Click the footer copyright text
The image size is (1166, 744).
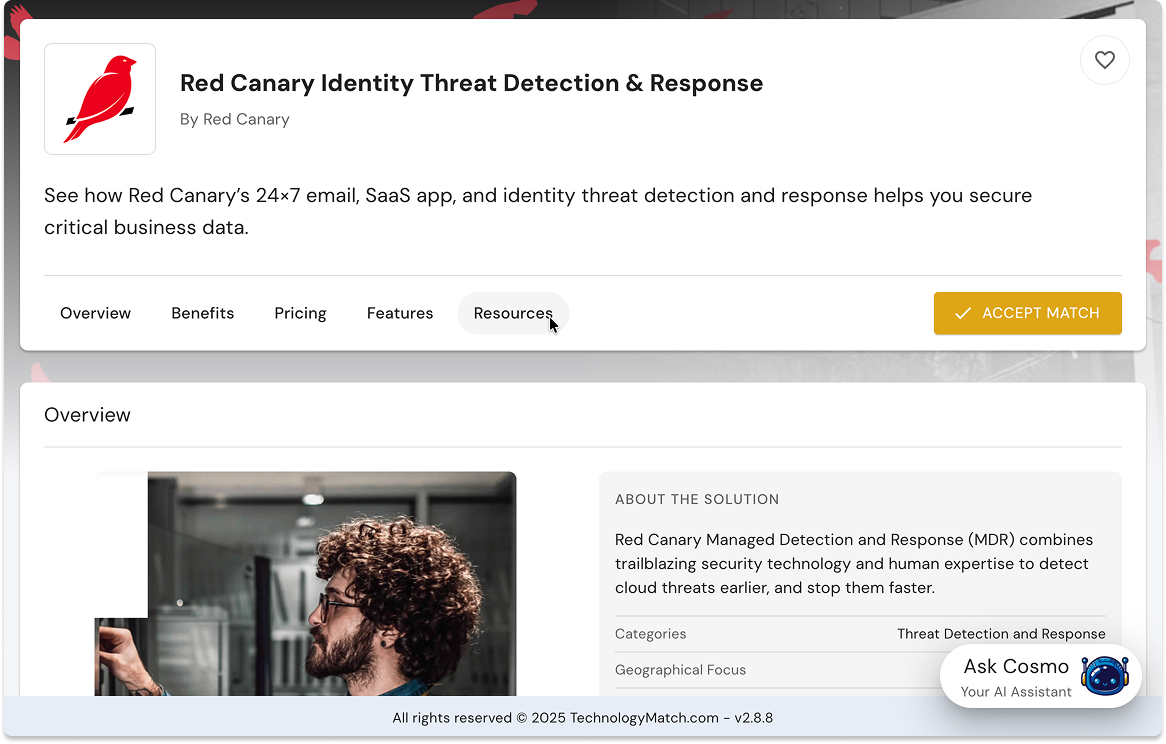tap(582, 718)
